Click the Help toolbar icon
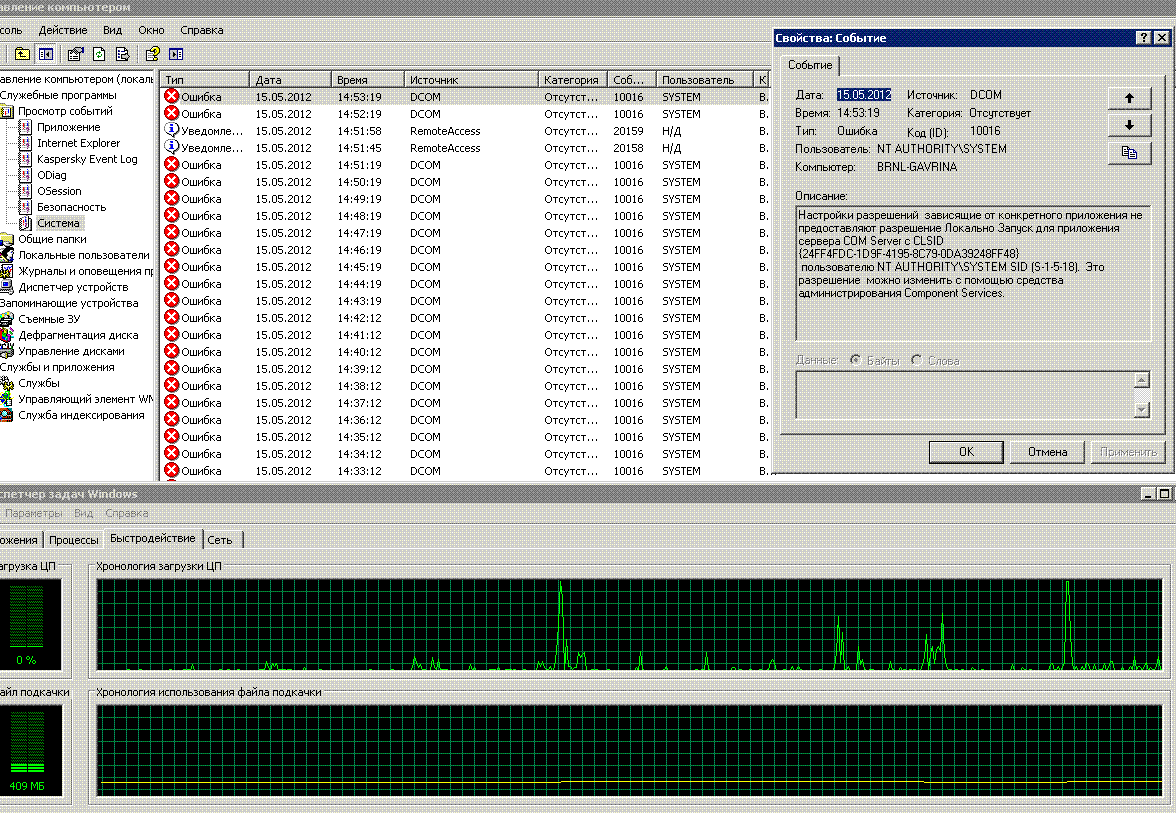Image resolution: width=1176 pixels, height=813 pixels. (x=152, y=54)
